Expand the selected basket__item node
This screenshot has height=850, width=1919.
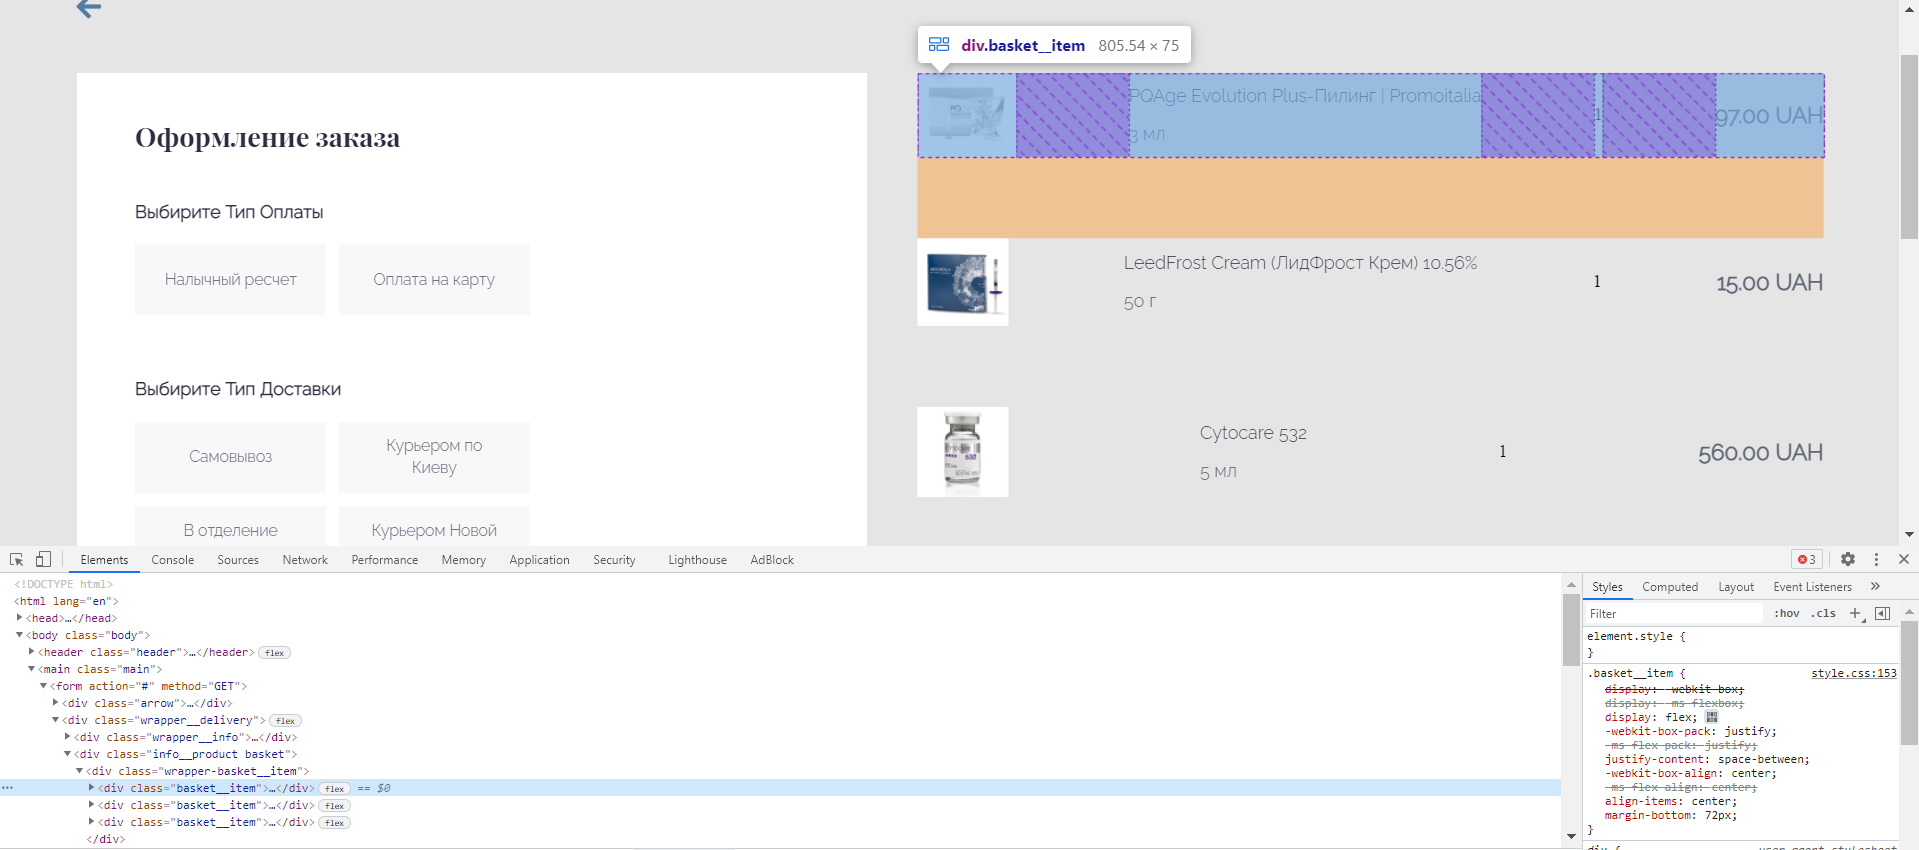pos(91,788)
